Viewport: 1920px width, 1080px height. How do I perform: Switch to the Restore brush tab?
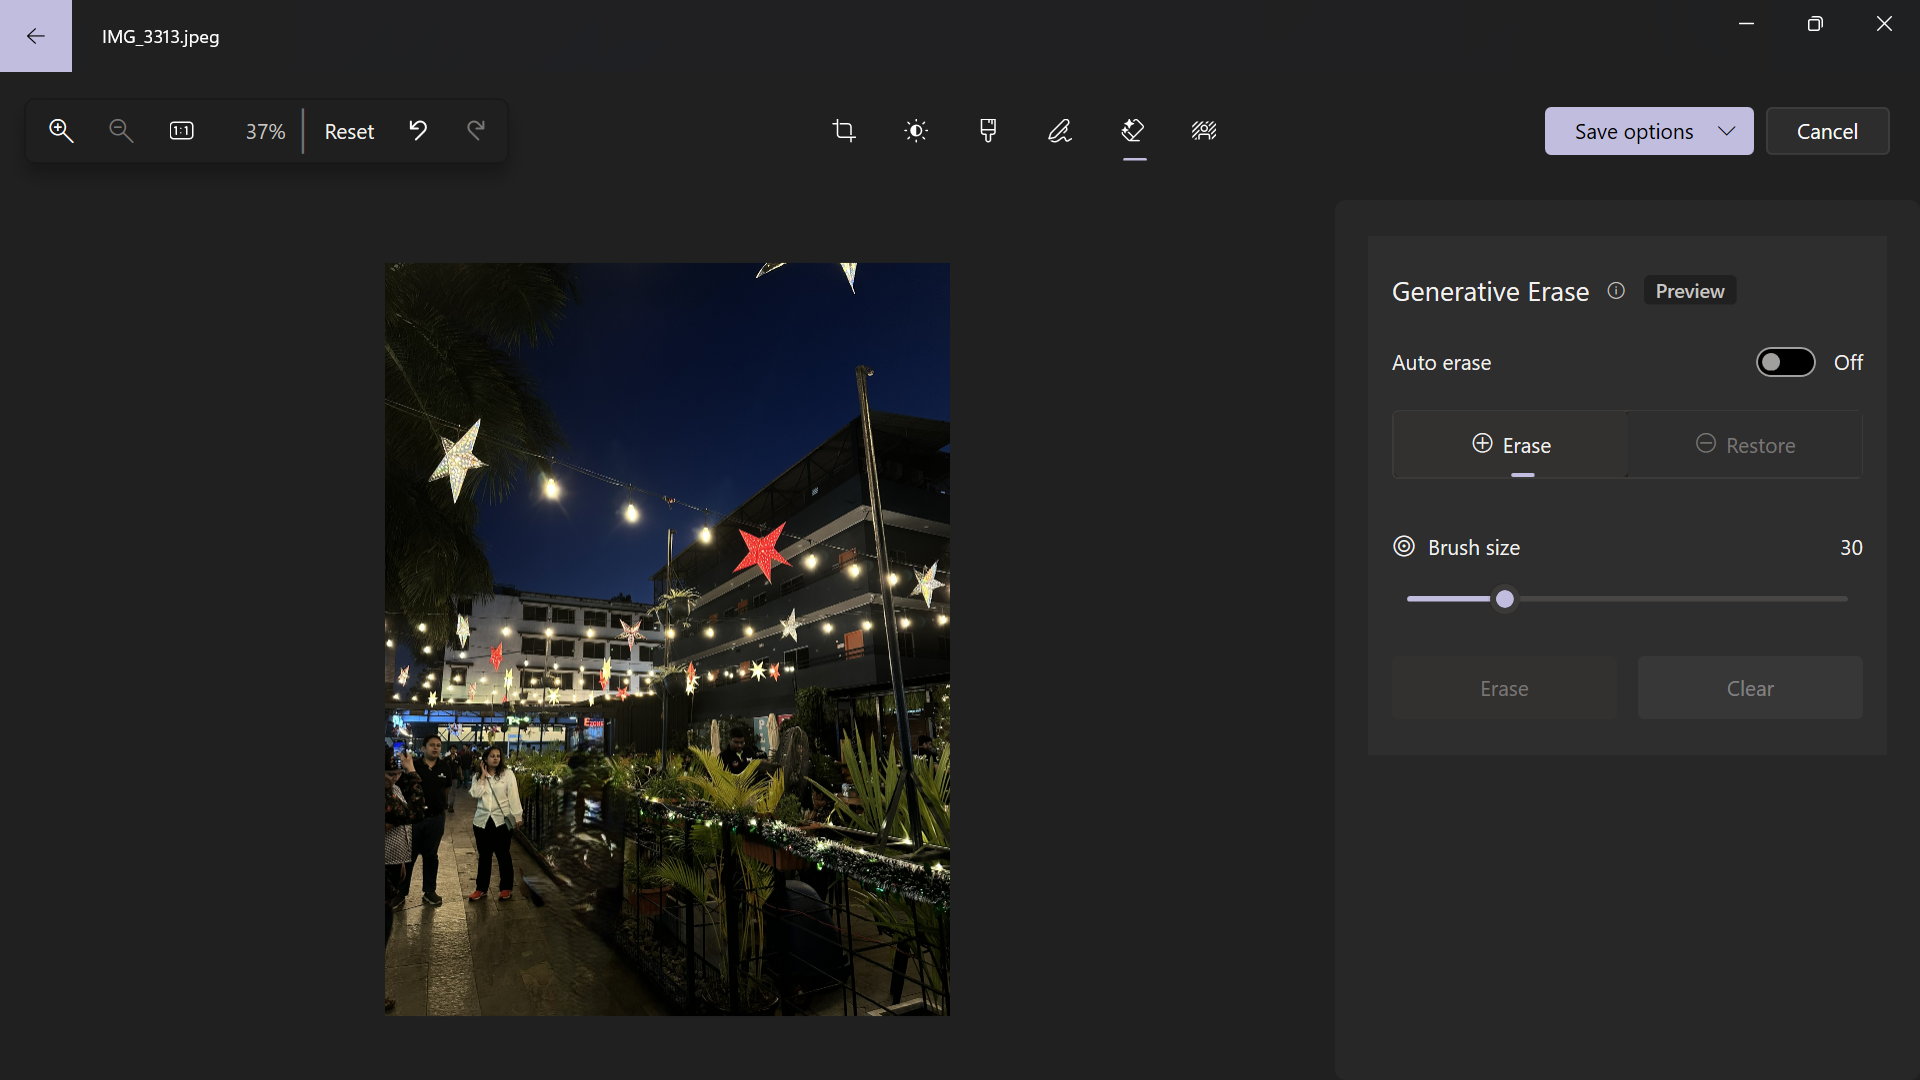click(x=1745, y=445)
